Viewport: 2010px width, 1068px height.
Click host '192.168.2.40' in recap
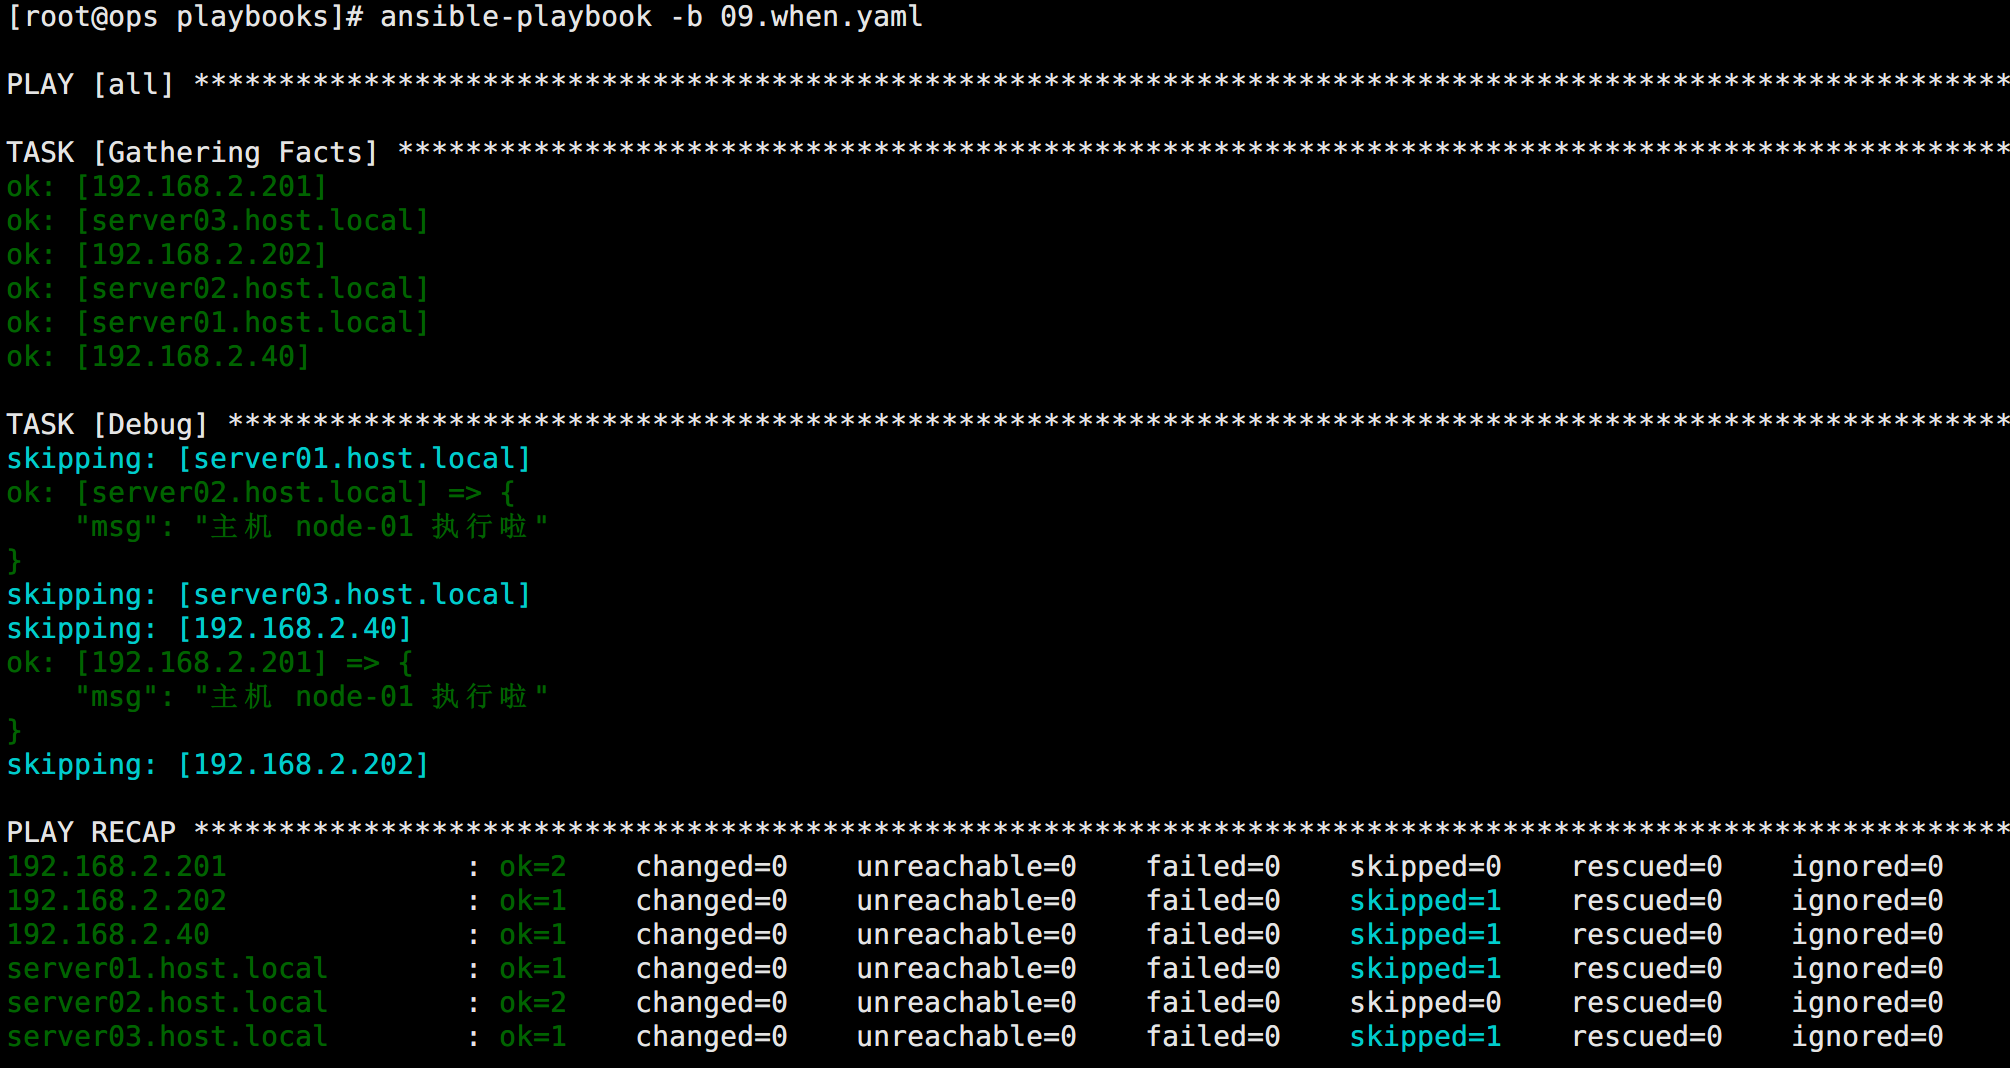click(108, 934)
